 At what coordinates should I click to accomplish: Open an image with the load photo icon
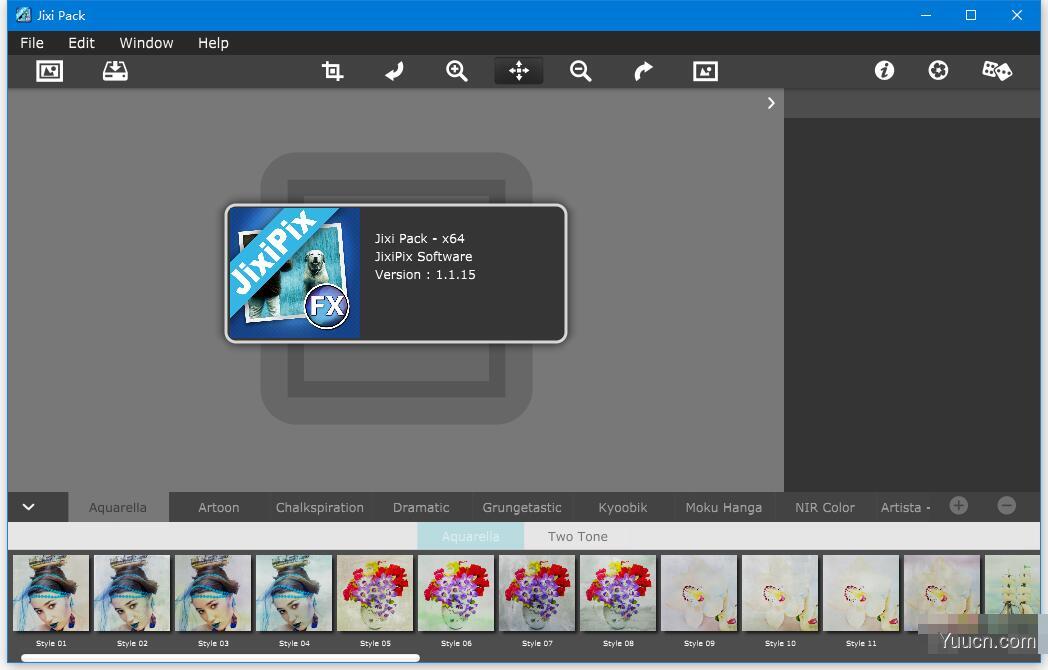point(49,71)
